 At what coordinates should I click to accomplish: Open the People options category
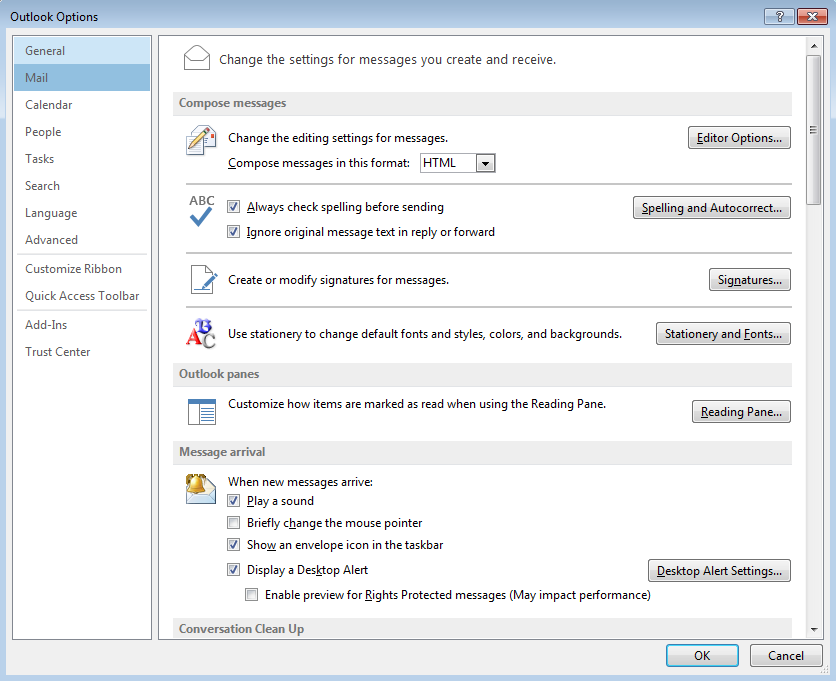[x=82, y=132]
